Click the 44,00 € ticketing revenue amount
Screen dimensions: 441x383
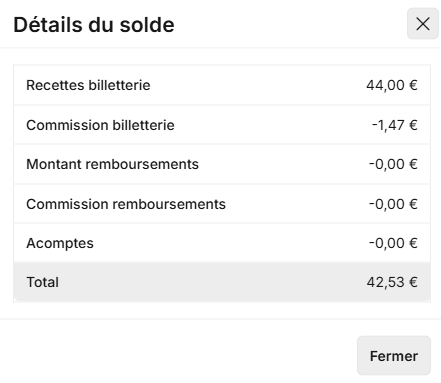pyautogui.click(x=392, y=85)
